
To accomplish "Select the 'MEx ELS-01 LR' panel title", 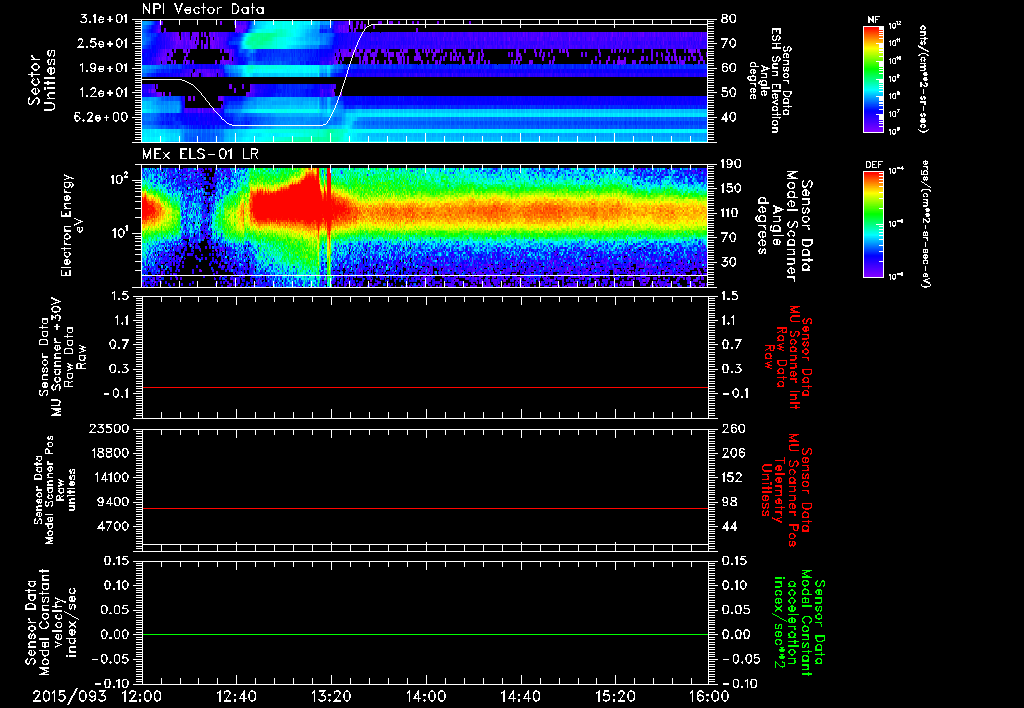I will click(198, 154).
